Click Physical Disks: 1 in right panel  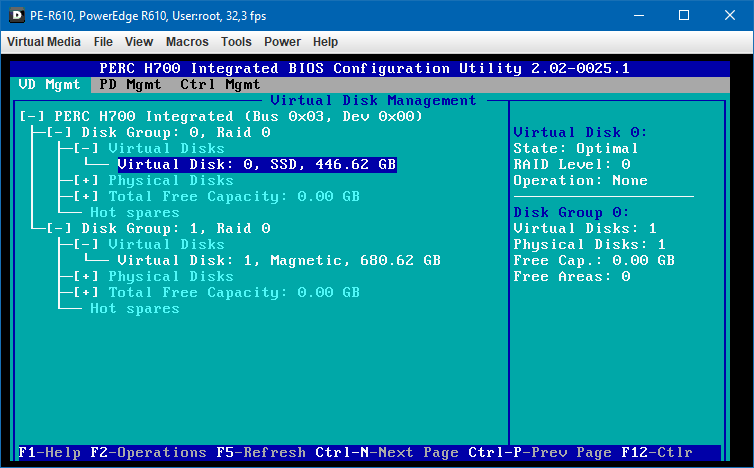[x=590, y=244]
